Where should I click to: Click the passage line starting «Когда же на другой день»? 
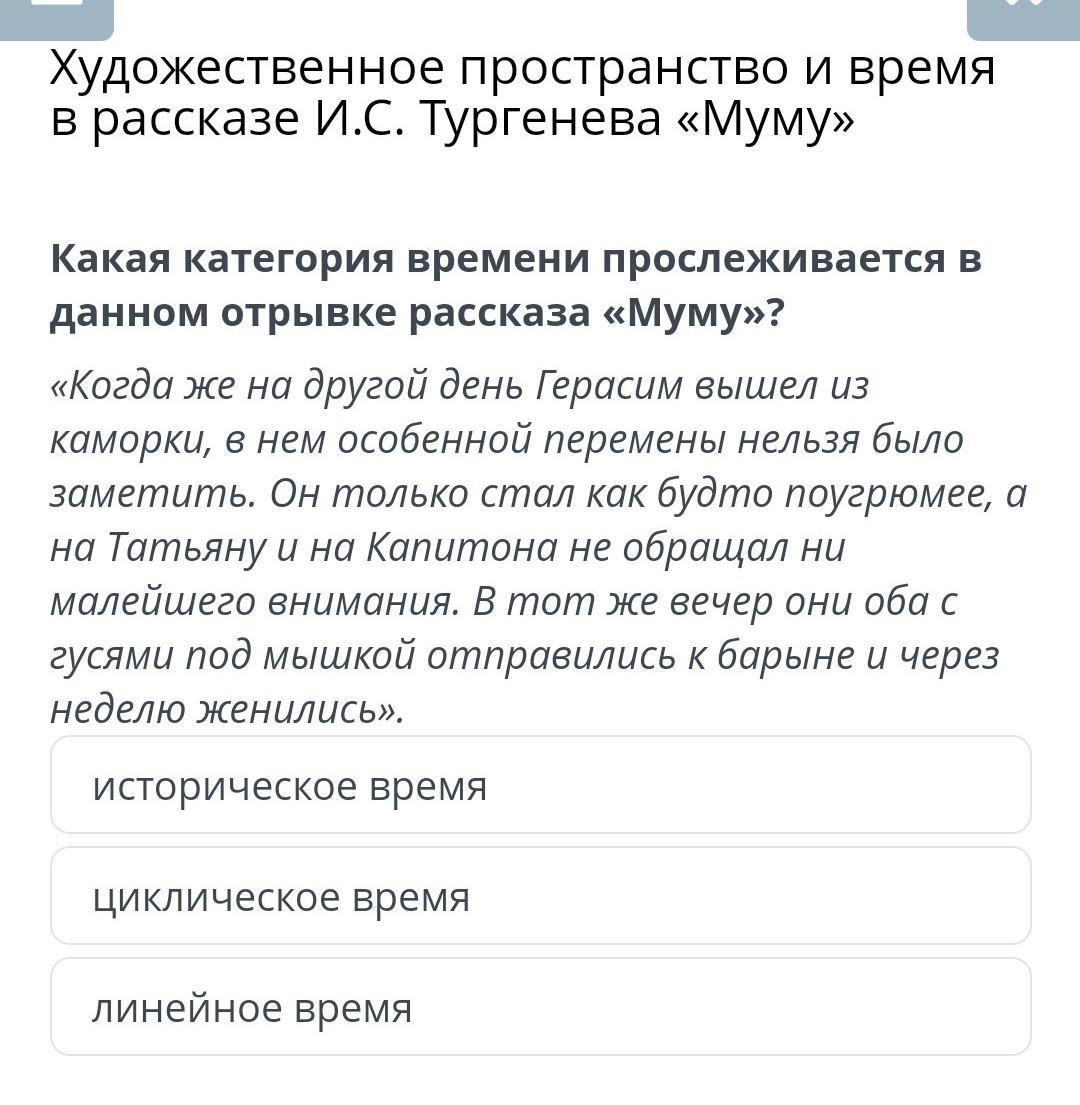[x=459, y=386]
